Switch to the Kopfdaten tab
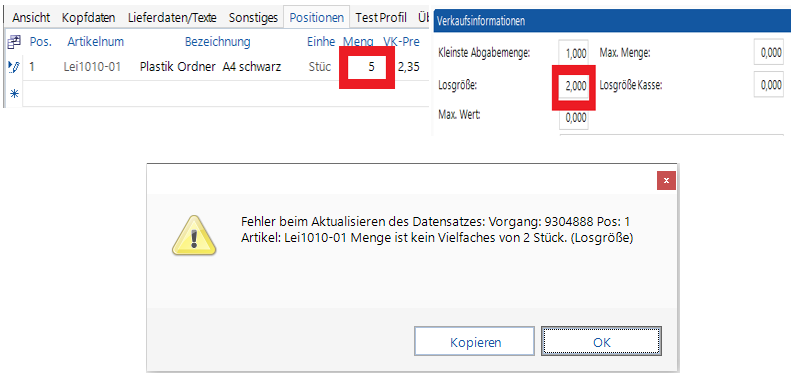Viewport: 795px width, 375px height. tap(89, 18)
